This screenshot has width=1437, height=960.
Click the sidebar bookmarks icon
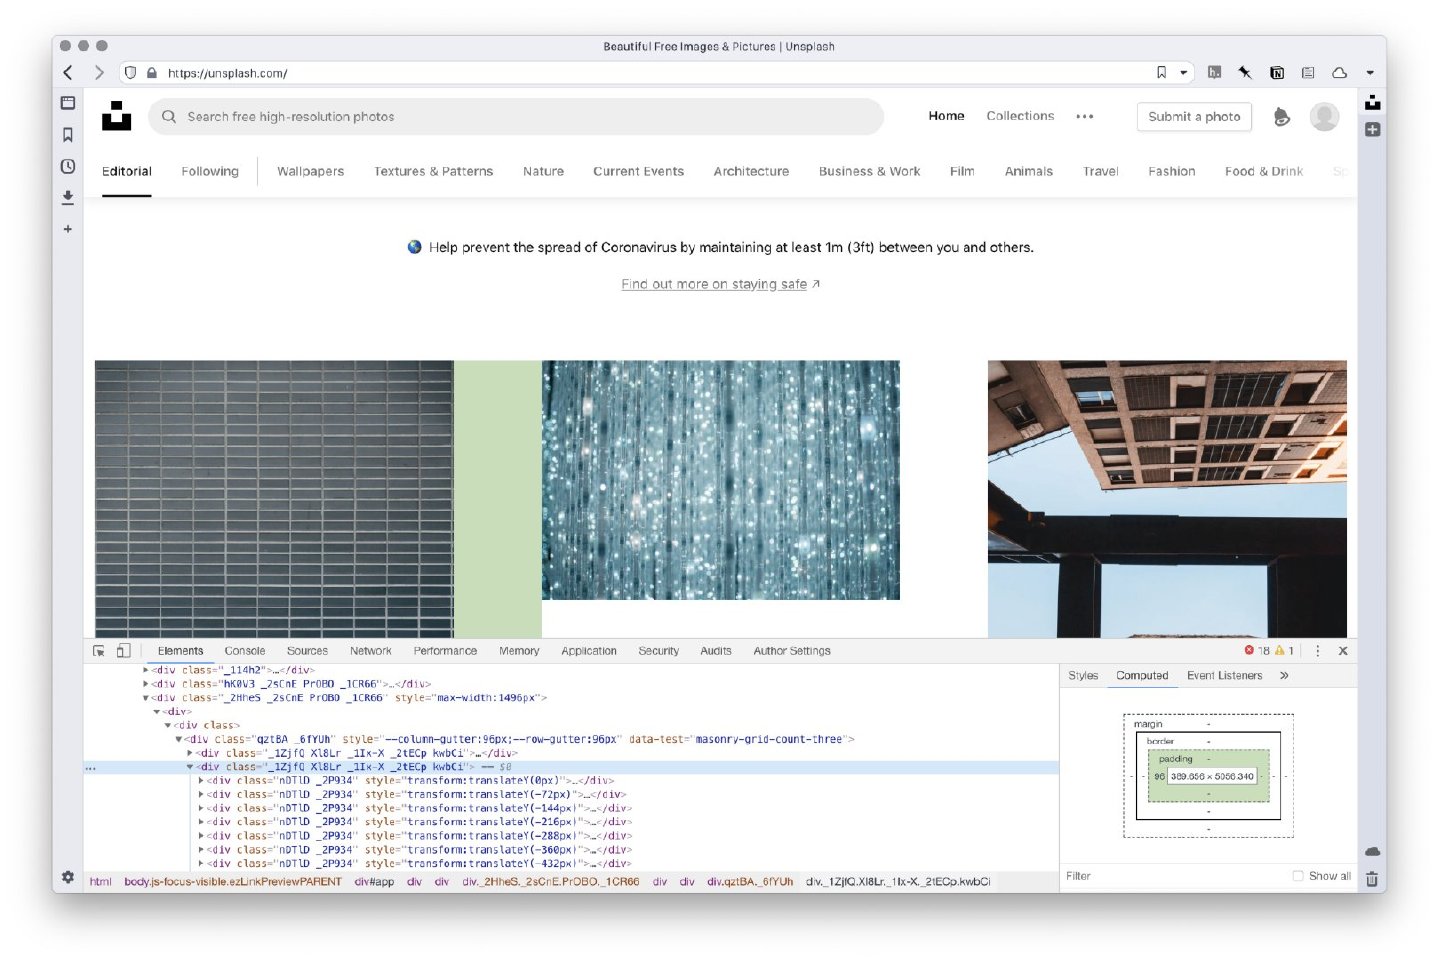click(68, 135)
